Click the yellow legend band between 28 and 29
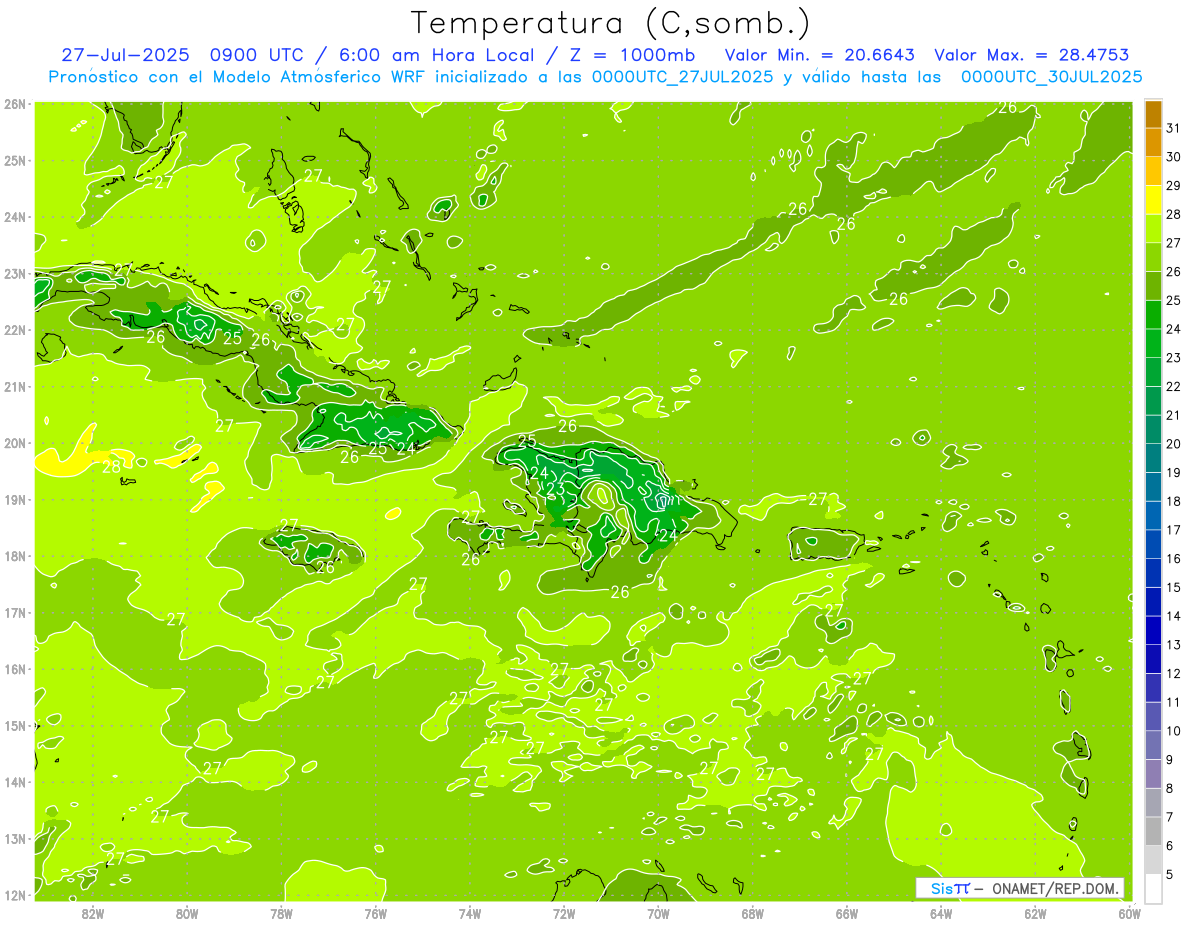1200x927 pixels. [x=1153, y=200]
